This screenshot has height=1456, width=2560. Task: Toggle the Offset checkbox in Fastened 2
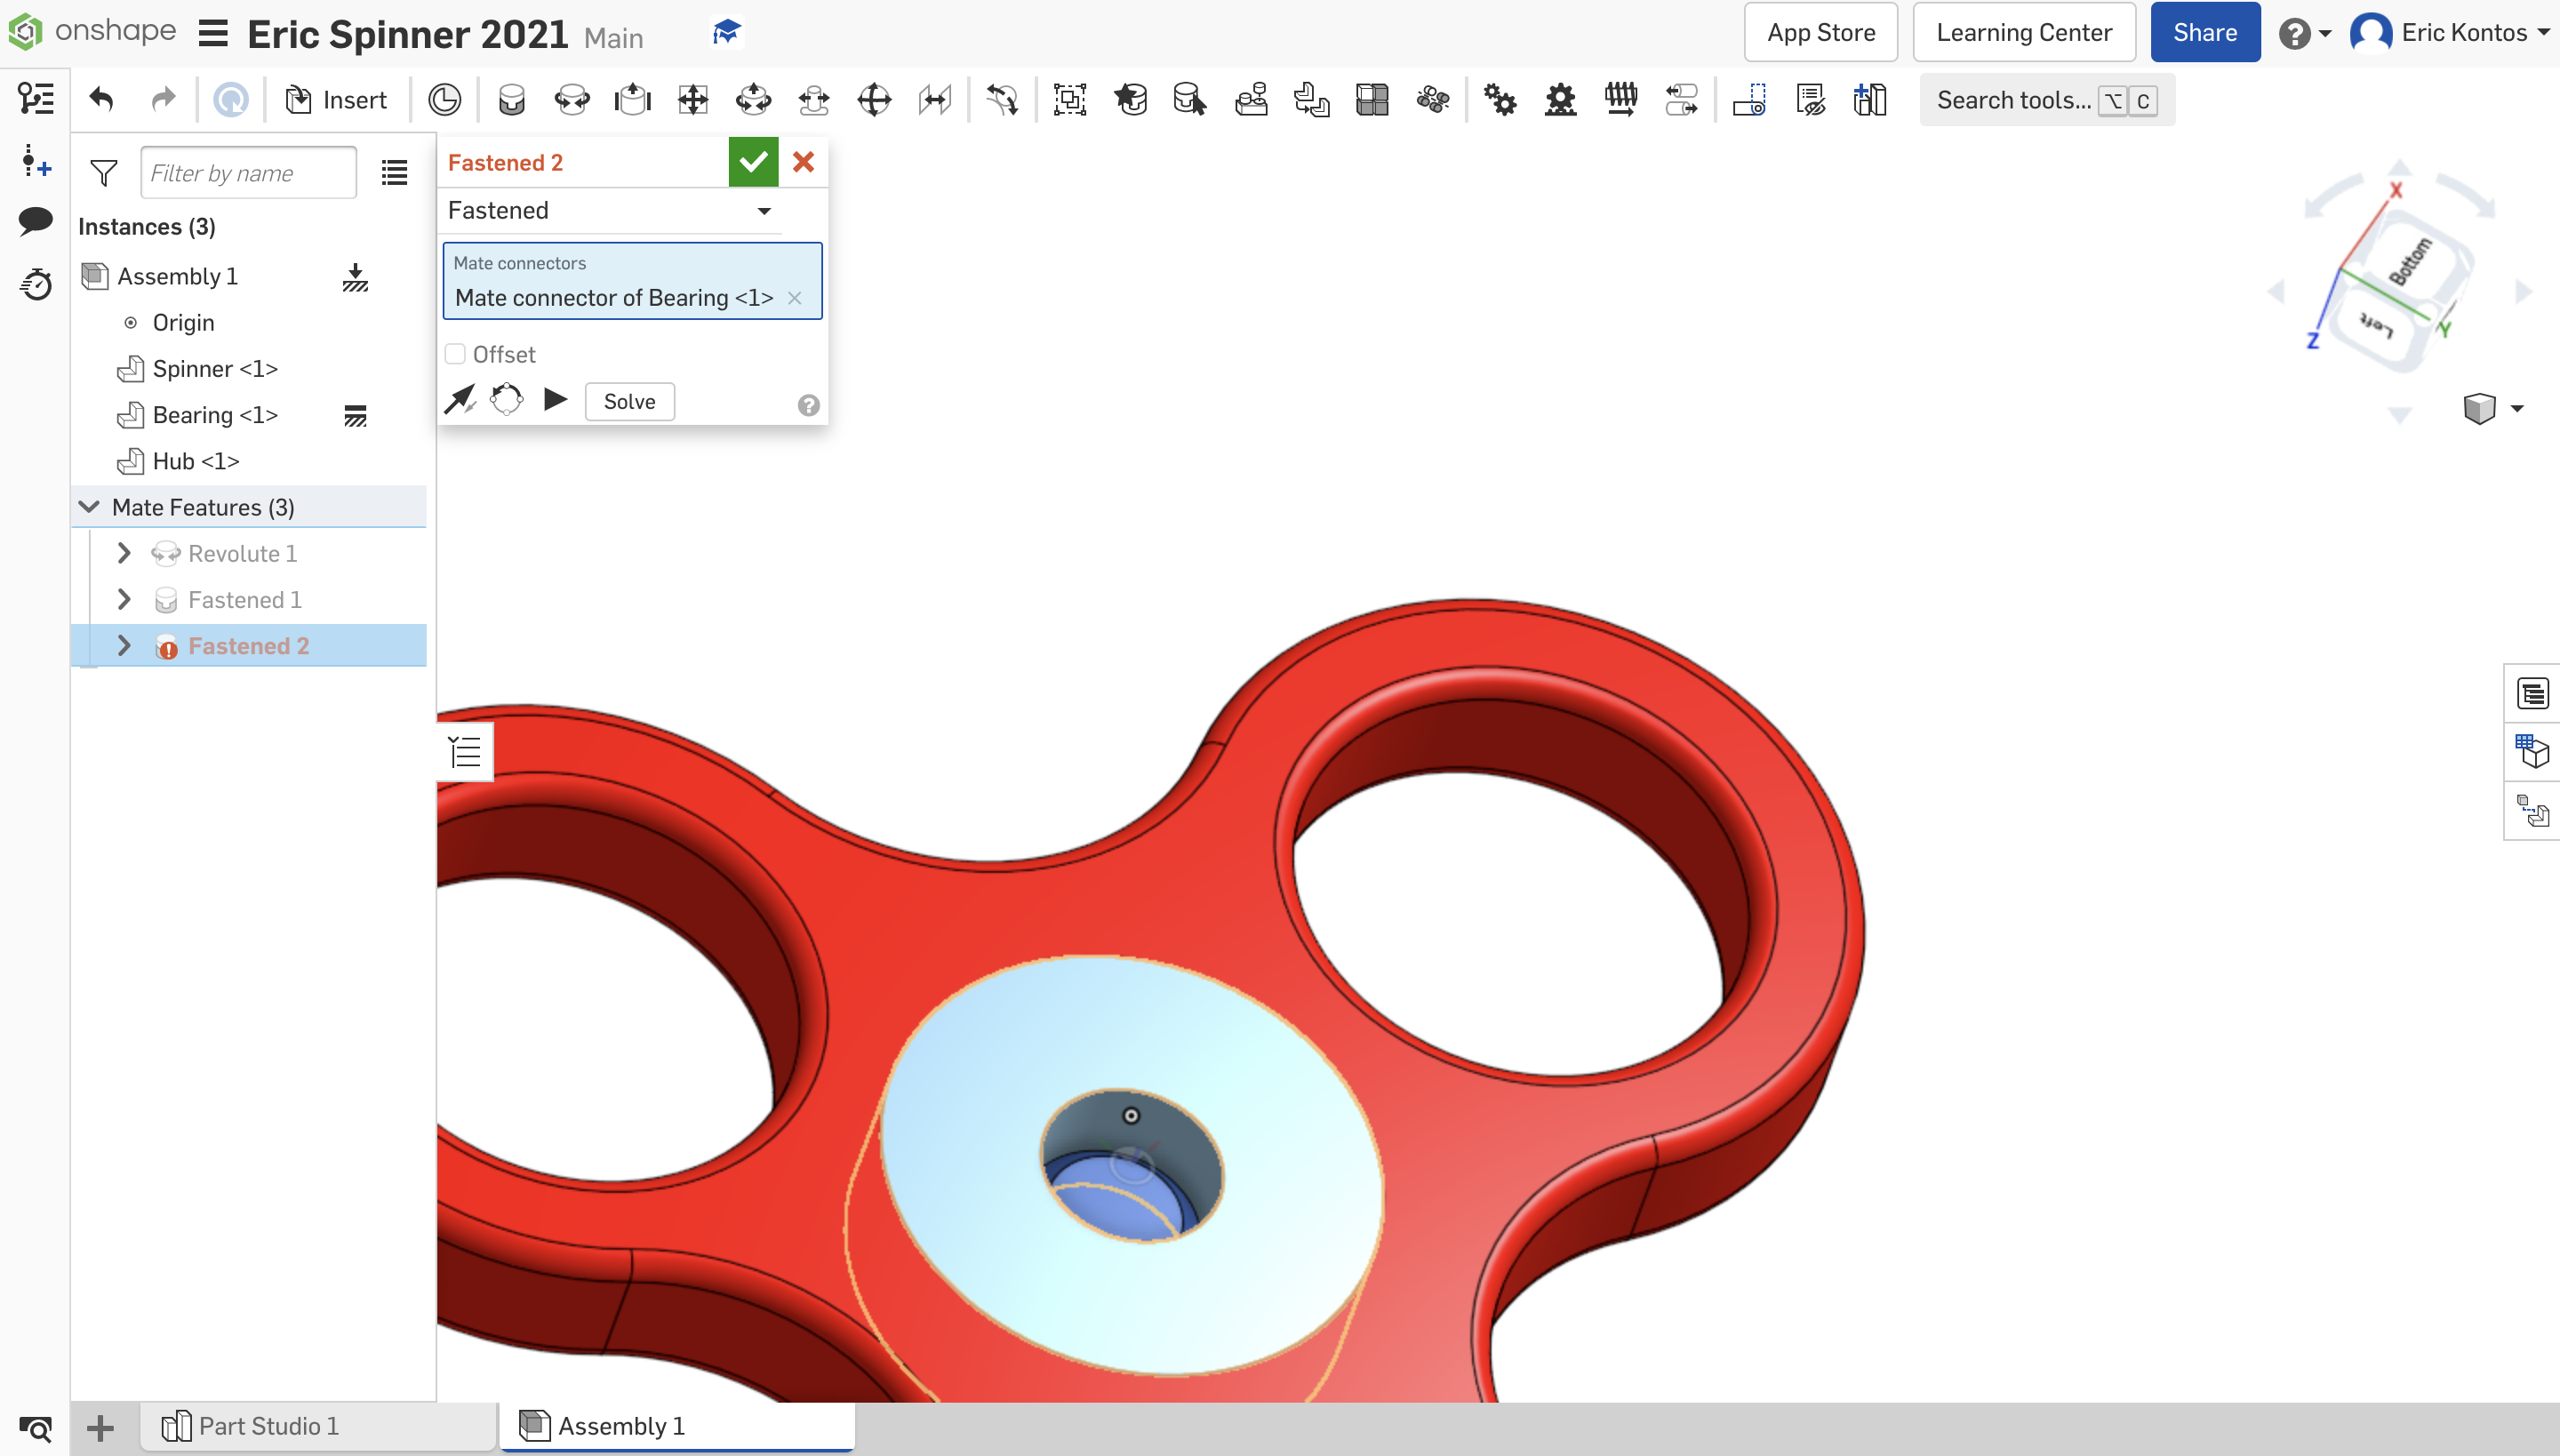[x=455, y=354]
